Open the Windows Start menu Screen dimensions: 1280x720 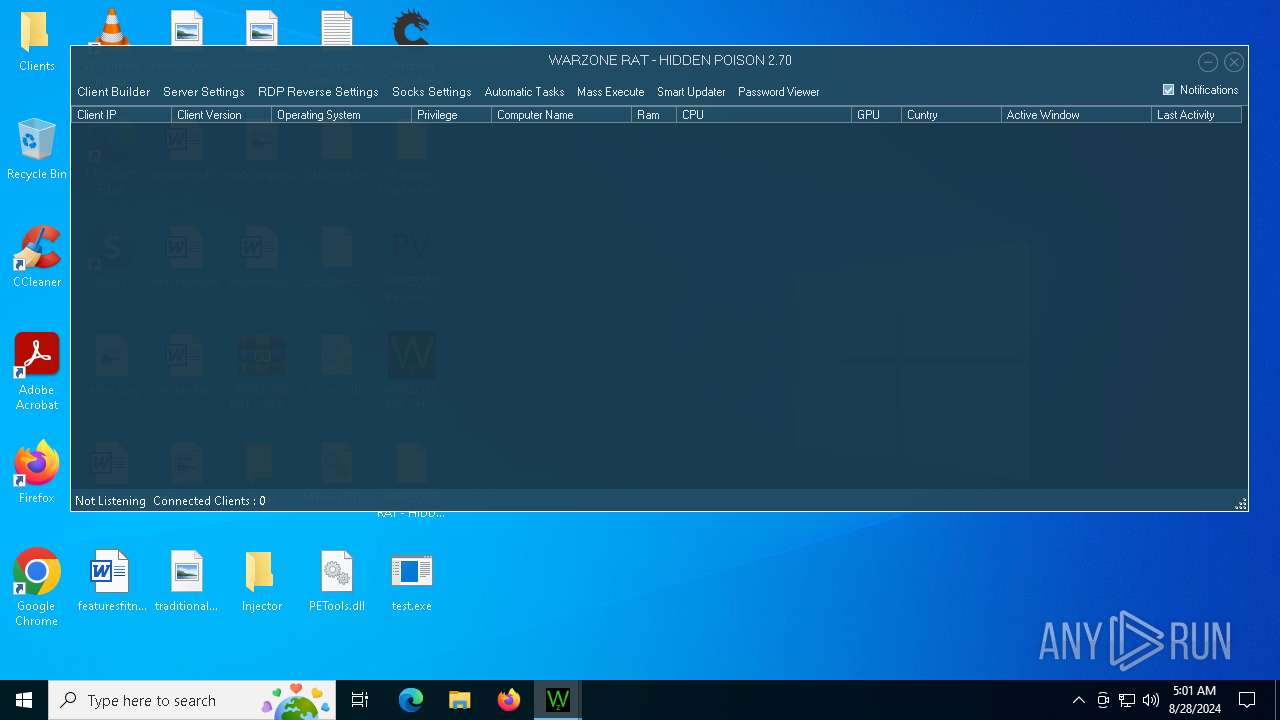click(24, 700)
